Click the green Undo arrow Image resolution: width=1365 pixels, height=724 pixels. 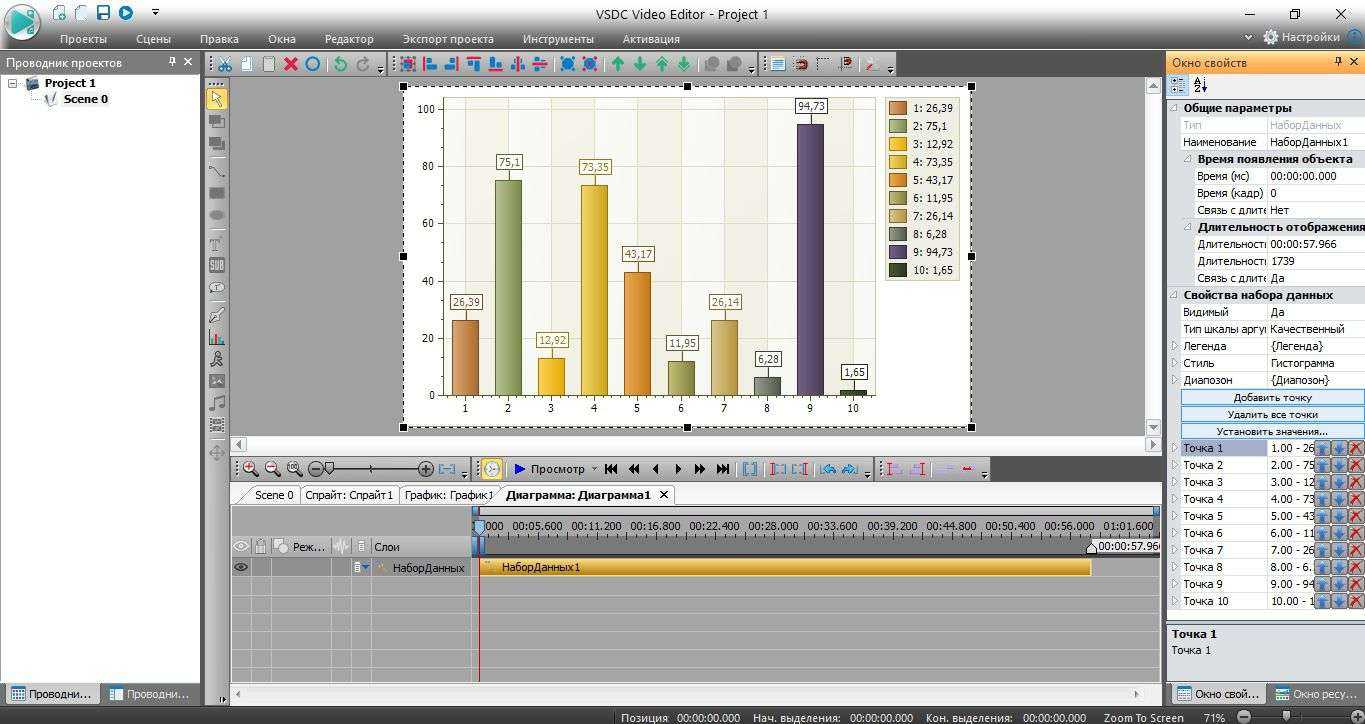[340, 64]
